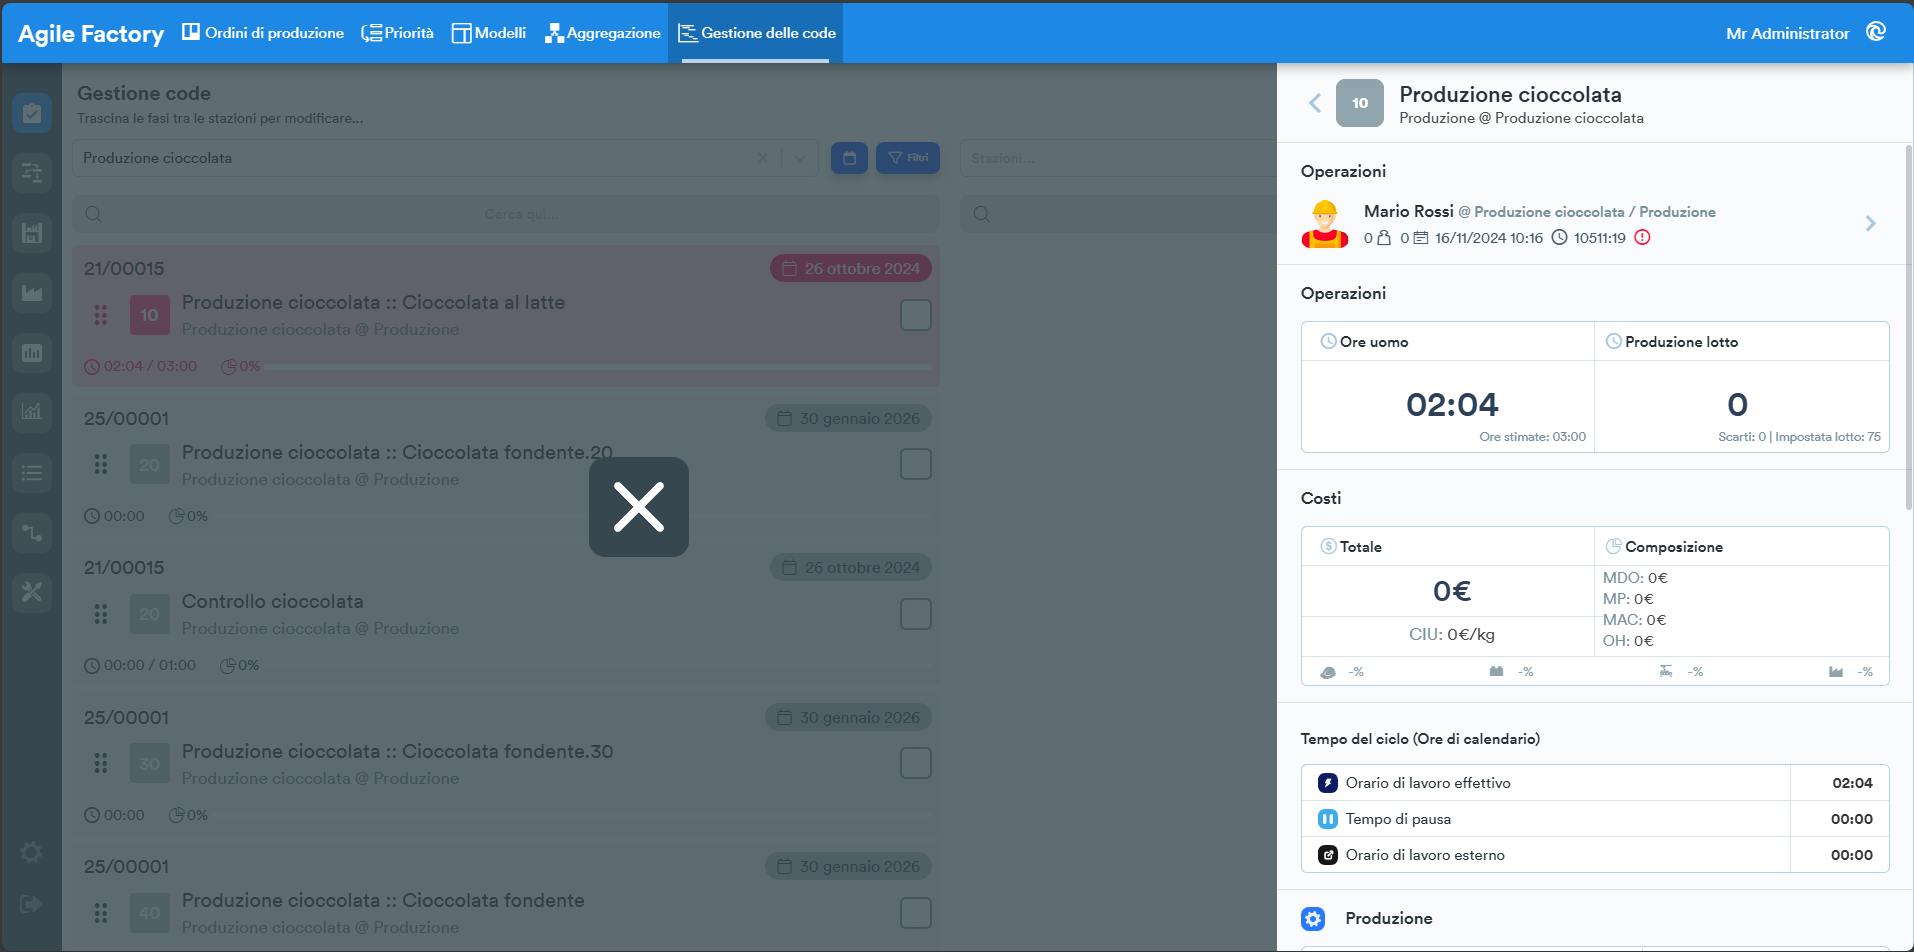
Task: Tick checkbox for Controllo cioccolata
Action: pos(916,614)
